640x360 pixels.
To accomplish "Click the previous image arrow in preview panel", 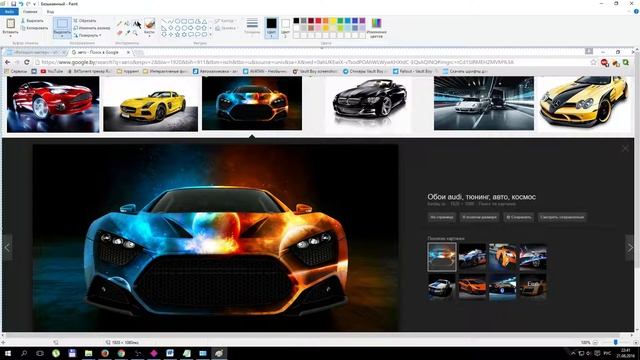I will [x=7, y=247].
